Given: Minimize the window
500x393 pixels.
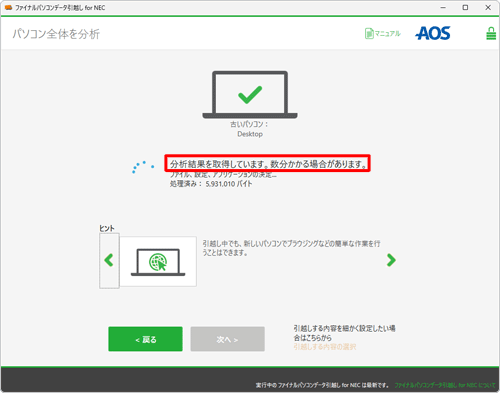Looking at the screenshot, I should tap(443, 7).
